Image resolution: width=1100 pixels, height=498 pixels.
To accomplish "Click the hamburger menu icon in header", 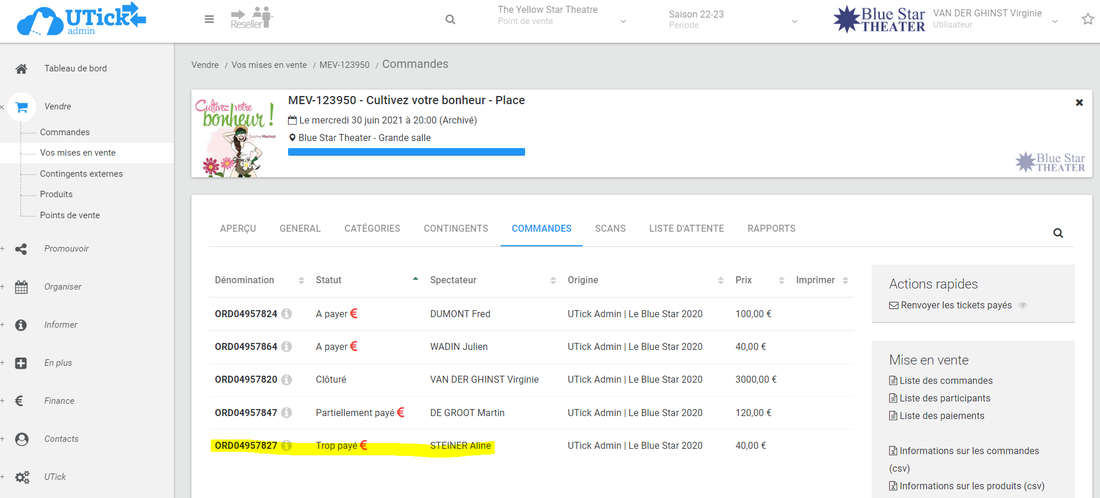I will [209, 19].
